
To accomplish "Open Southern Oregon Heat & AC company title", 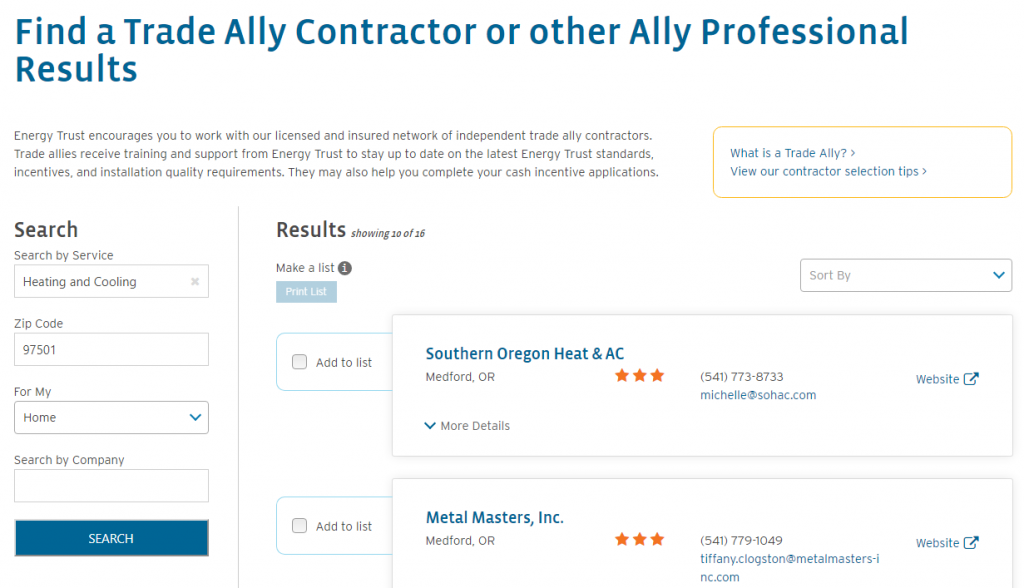I will (524, 354).
